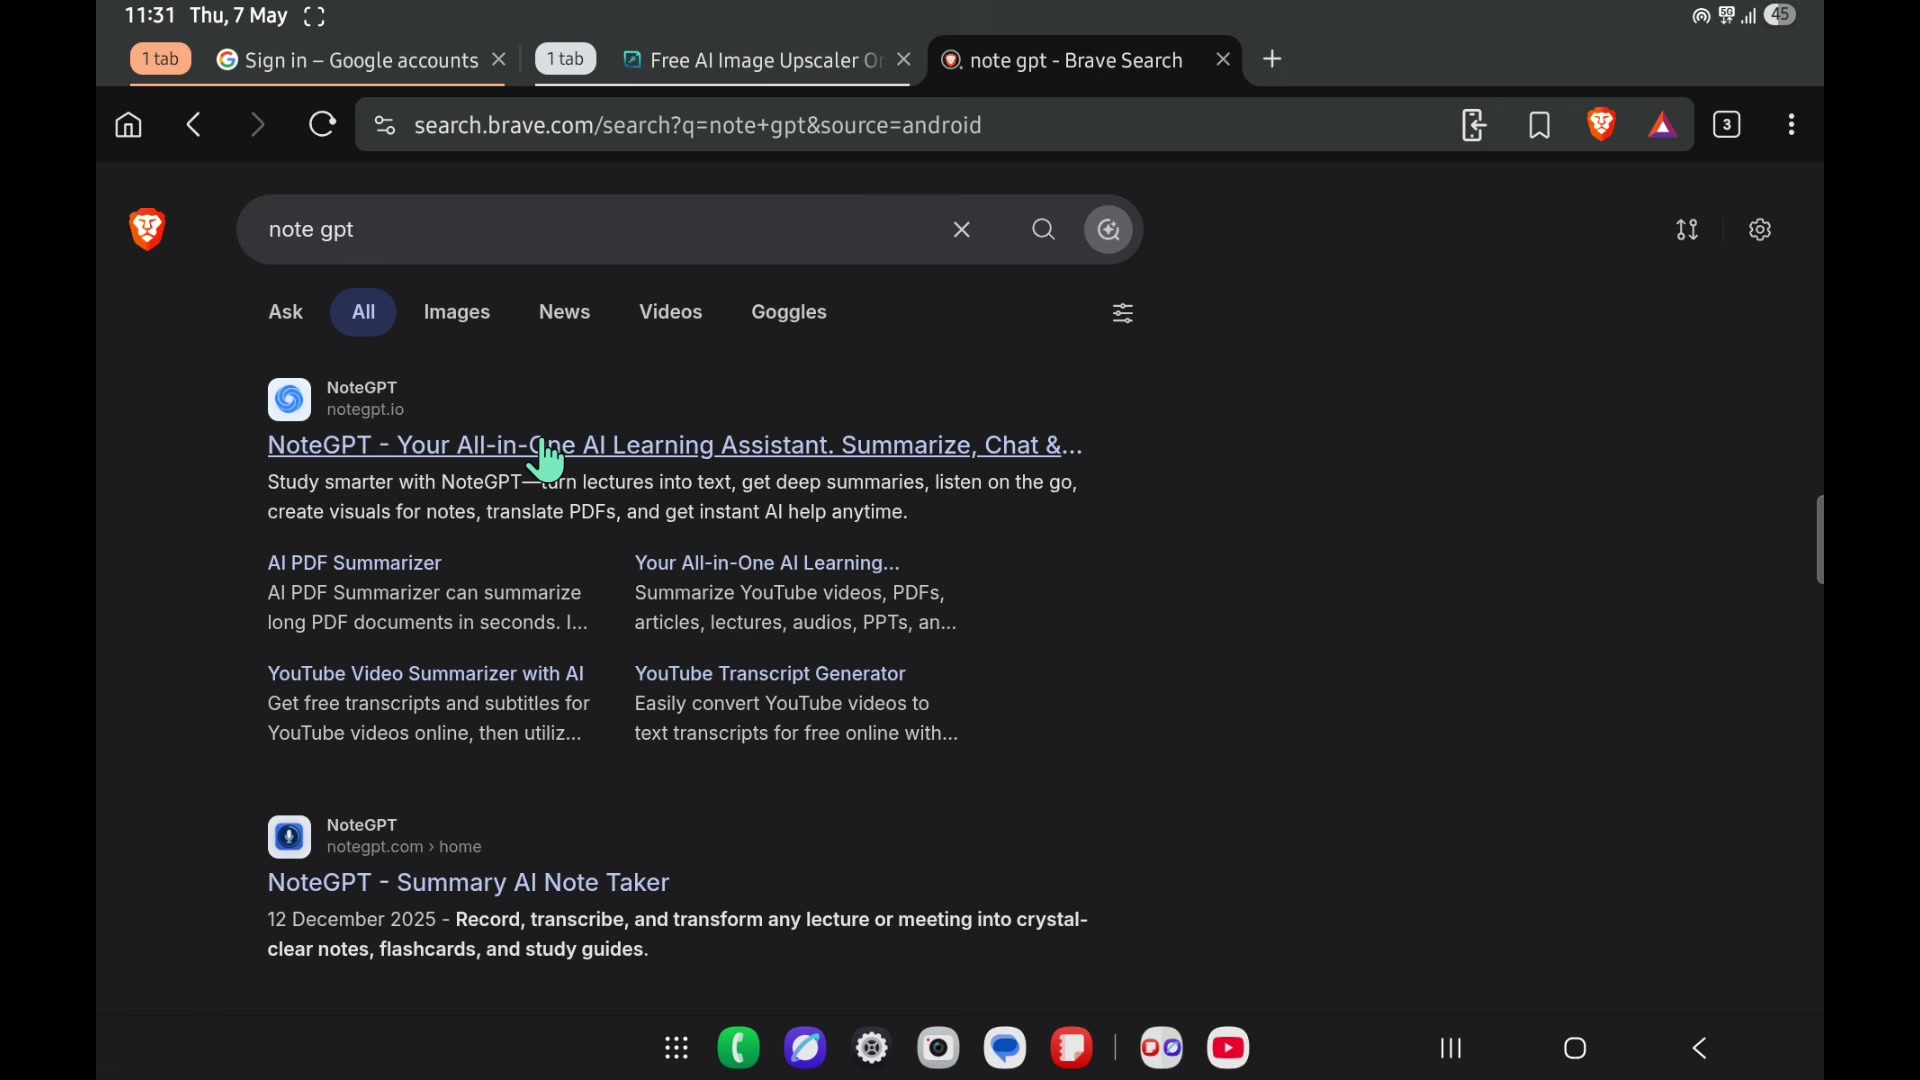The width and height of the screenshot is (1920, 1080).
Task: Open YouTube Transcript Generator sublink
Action: pyautogui.click(x=771, y=675)
